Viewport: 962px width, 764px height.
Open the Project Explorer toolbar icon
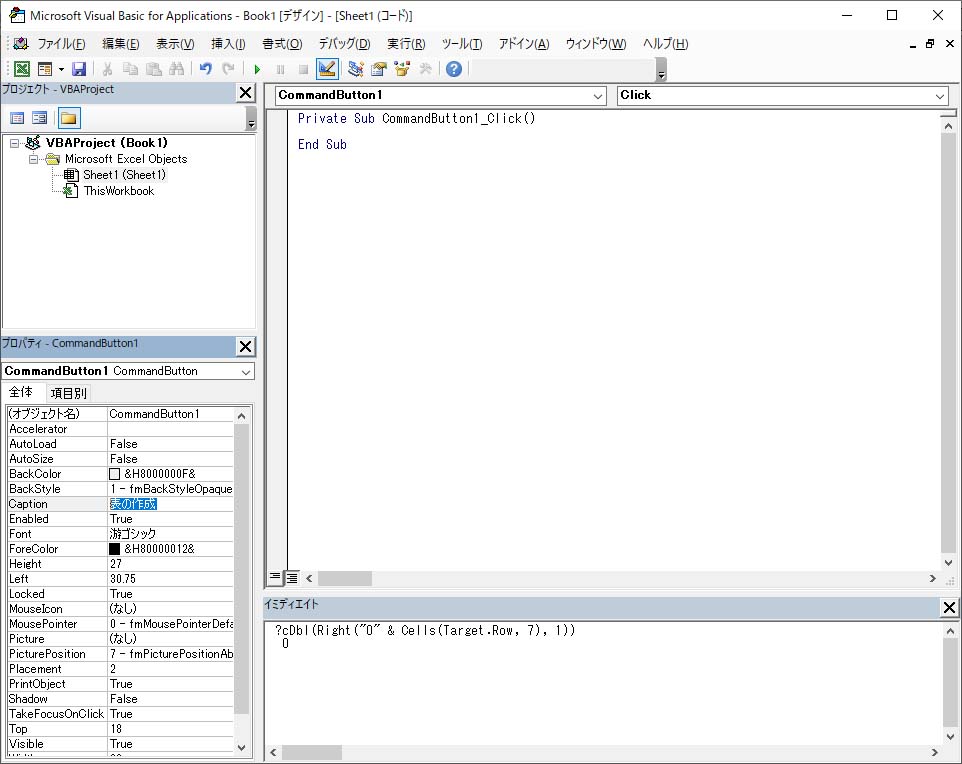click(x=356, y=69)
